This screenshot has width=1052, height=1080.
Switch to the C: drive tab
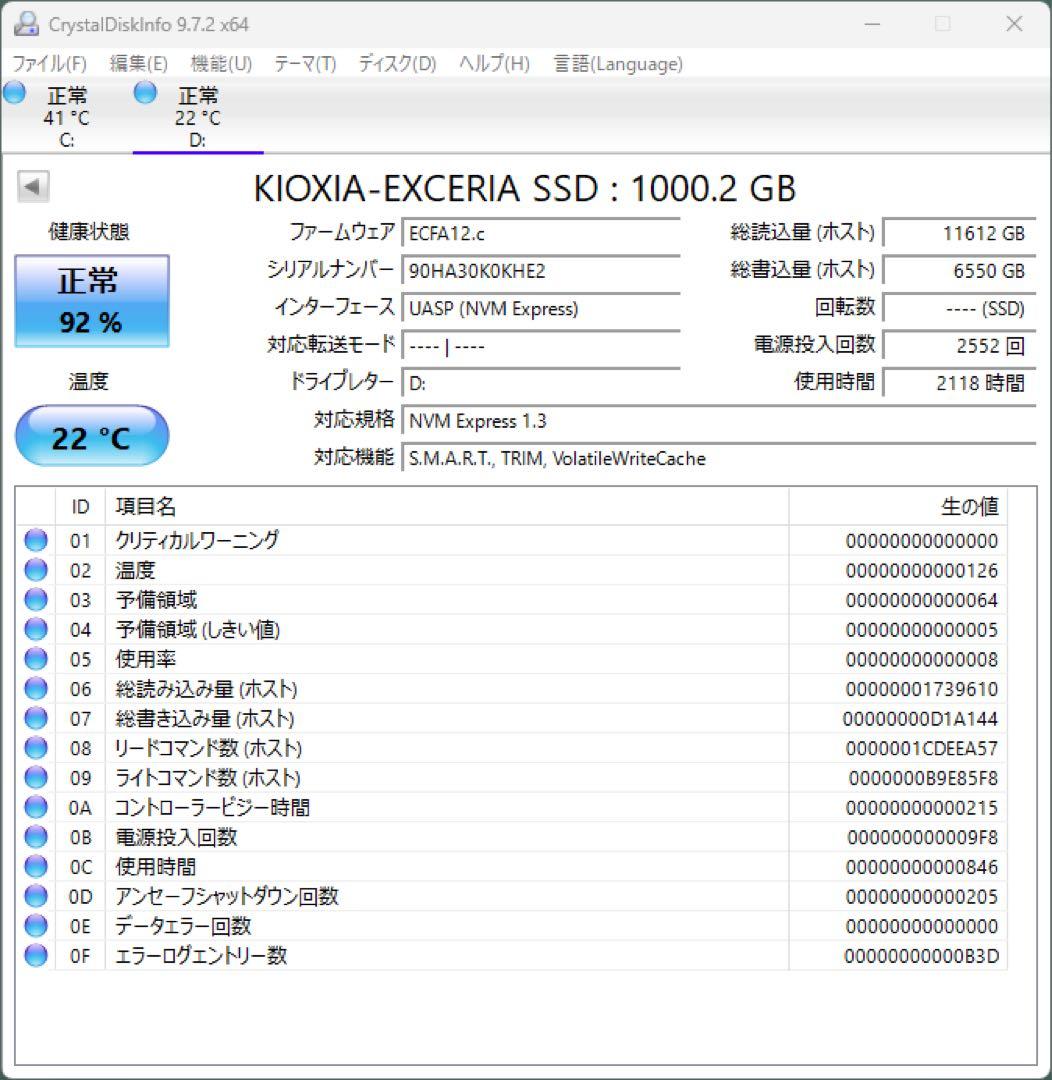tap(66, 115)
